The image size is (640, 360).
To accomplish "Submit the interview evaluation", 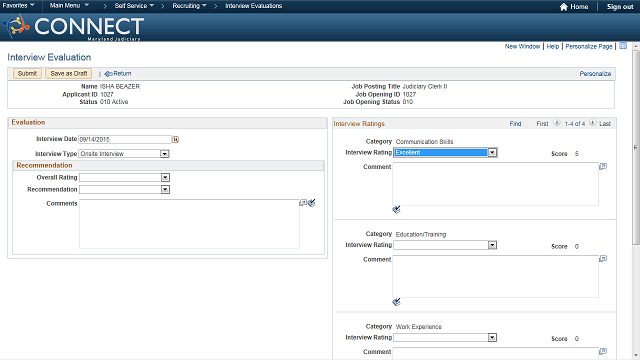I will [x=27, y=73].
